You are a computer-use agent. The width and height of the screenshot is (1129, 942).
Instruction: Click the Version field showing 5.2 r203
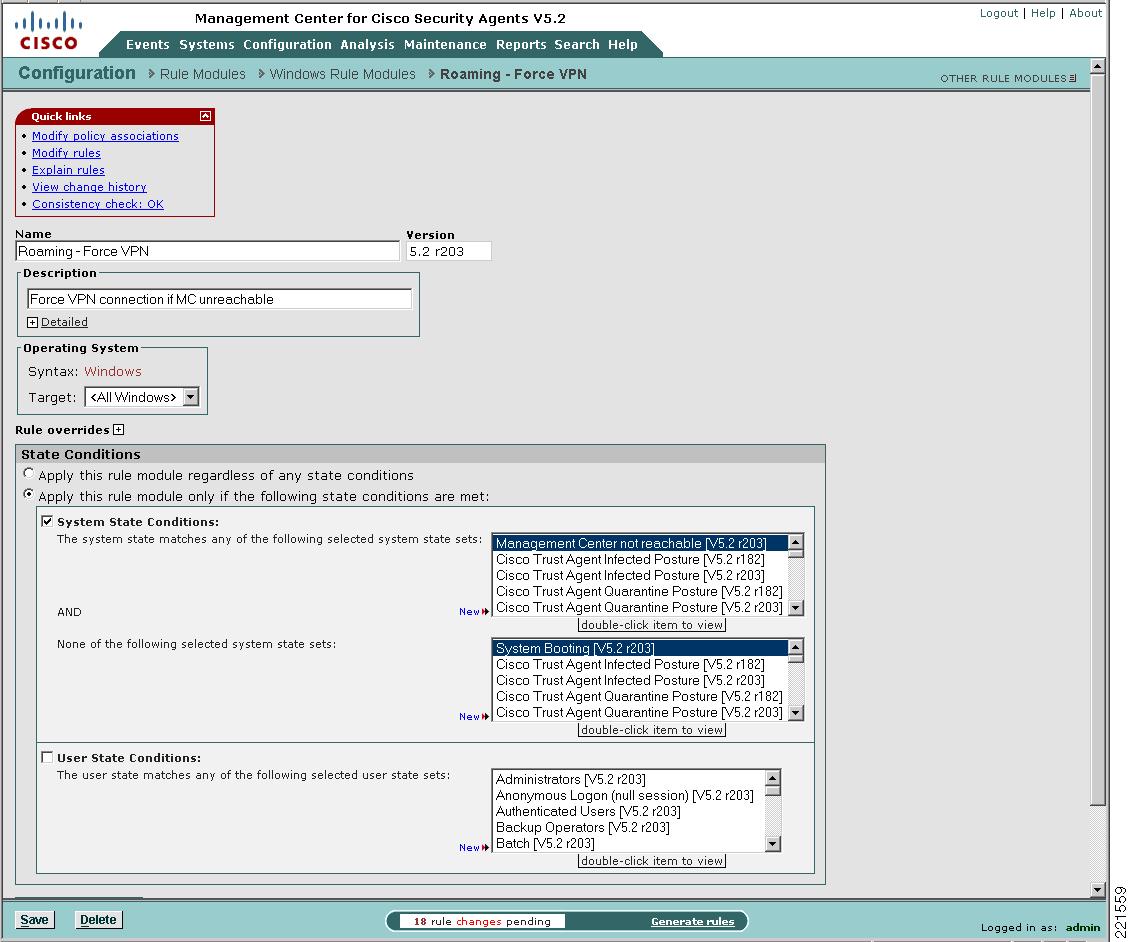tap(449, 251)
